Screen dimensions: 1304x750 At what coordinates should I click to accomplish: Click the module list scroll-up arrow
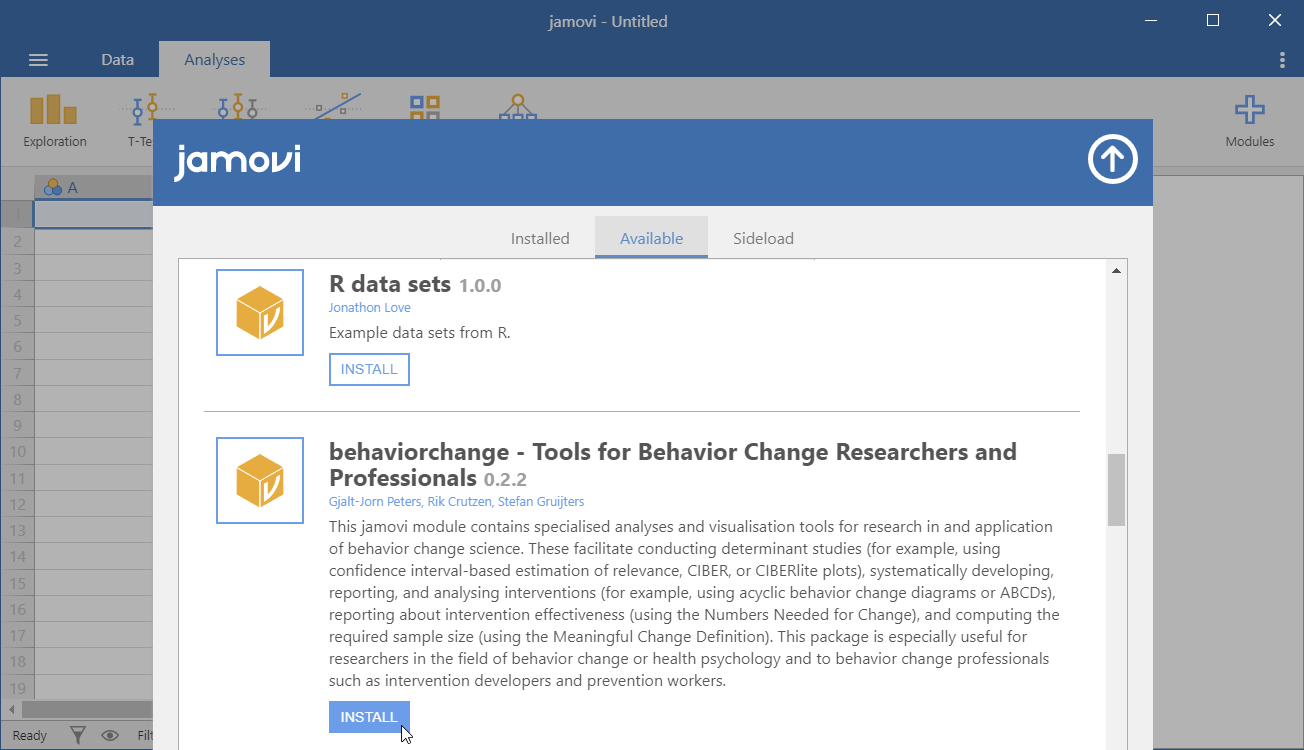pyautogui.click(x=1116, y=270)
